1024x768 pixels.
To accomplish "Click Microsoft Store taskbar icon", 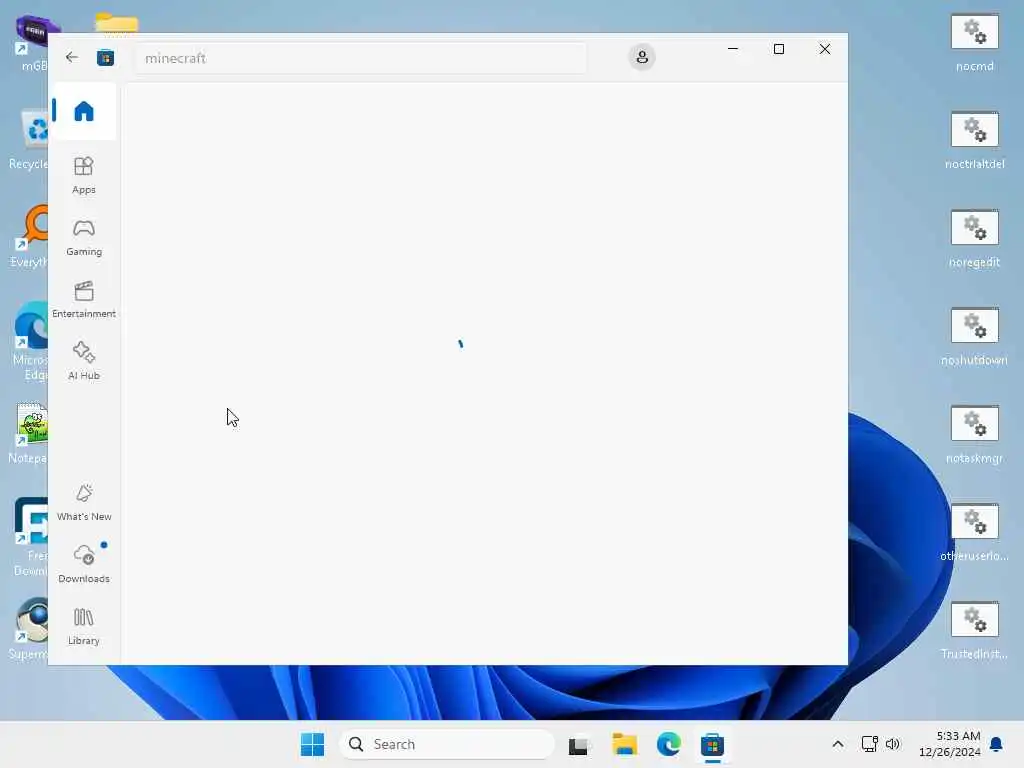I will coord(712,744).
